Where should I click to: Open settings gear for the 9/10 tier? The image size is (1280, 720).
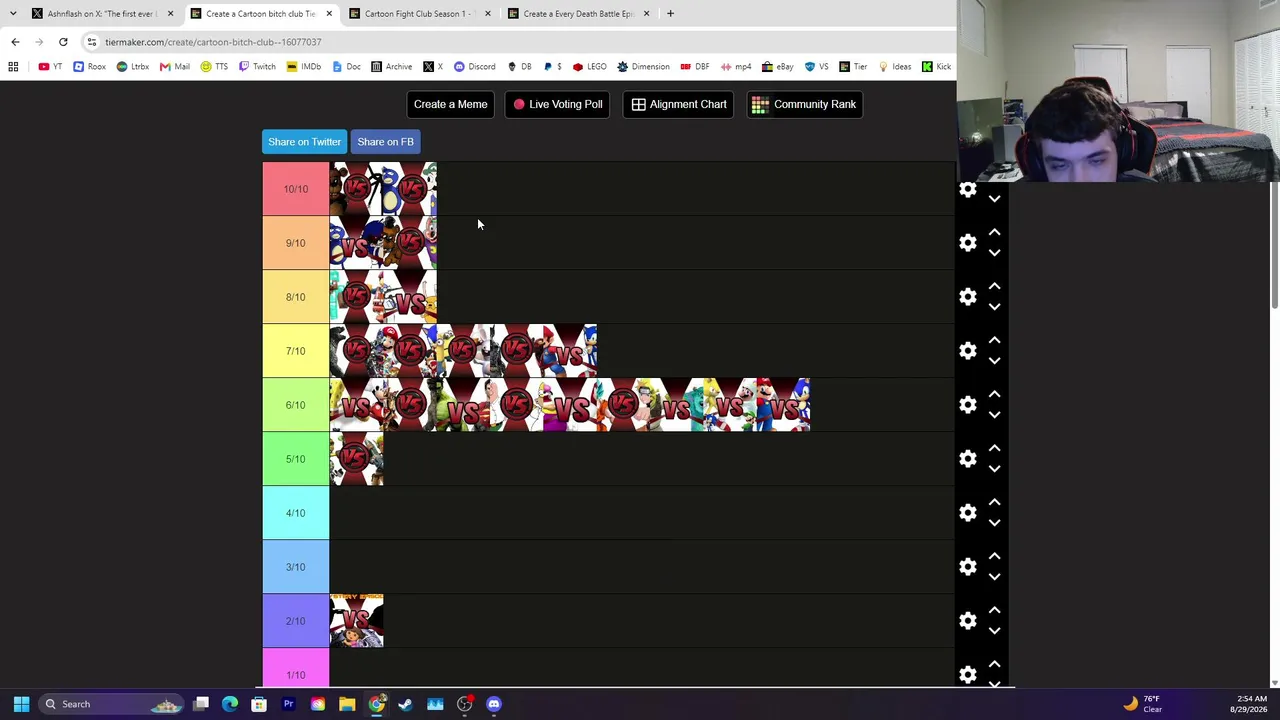[968, 243]
